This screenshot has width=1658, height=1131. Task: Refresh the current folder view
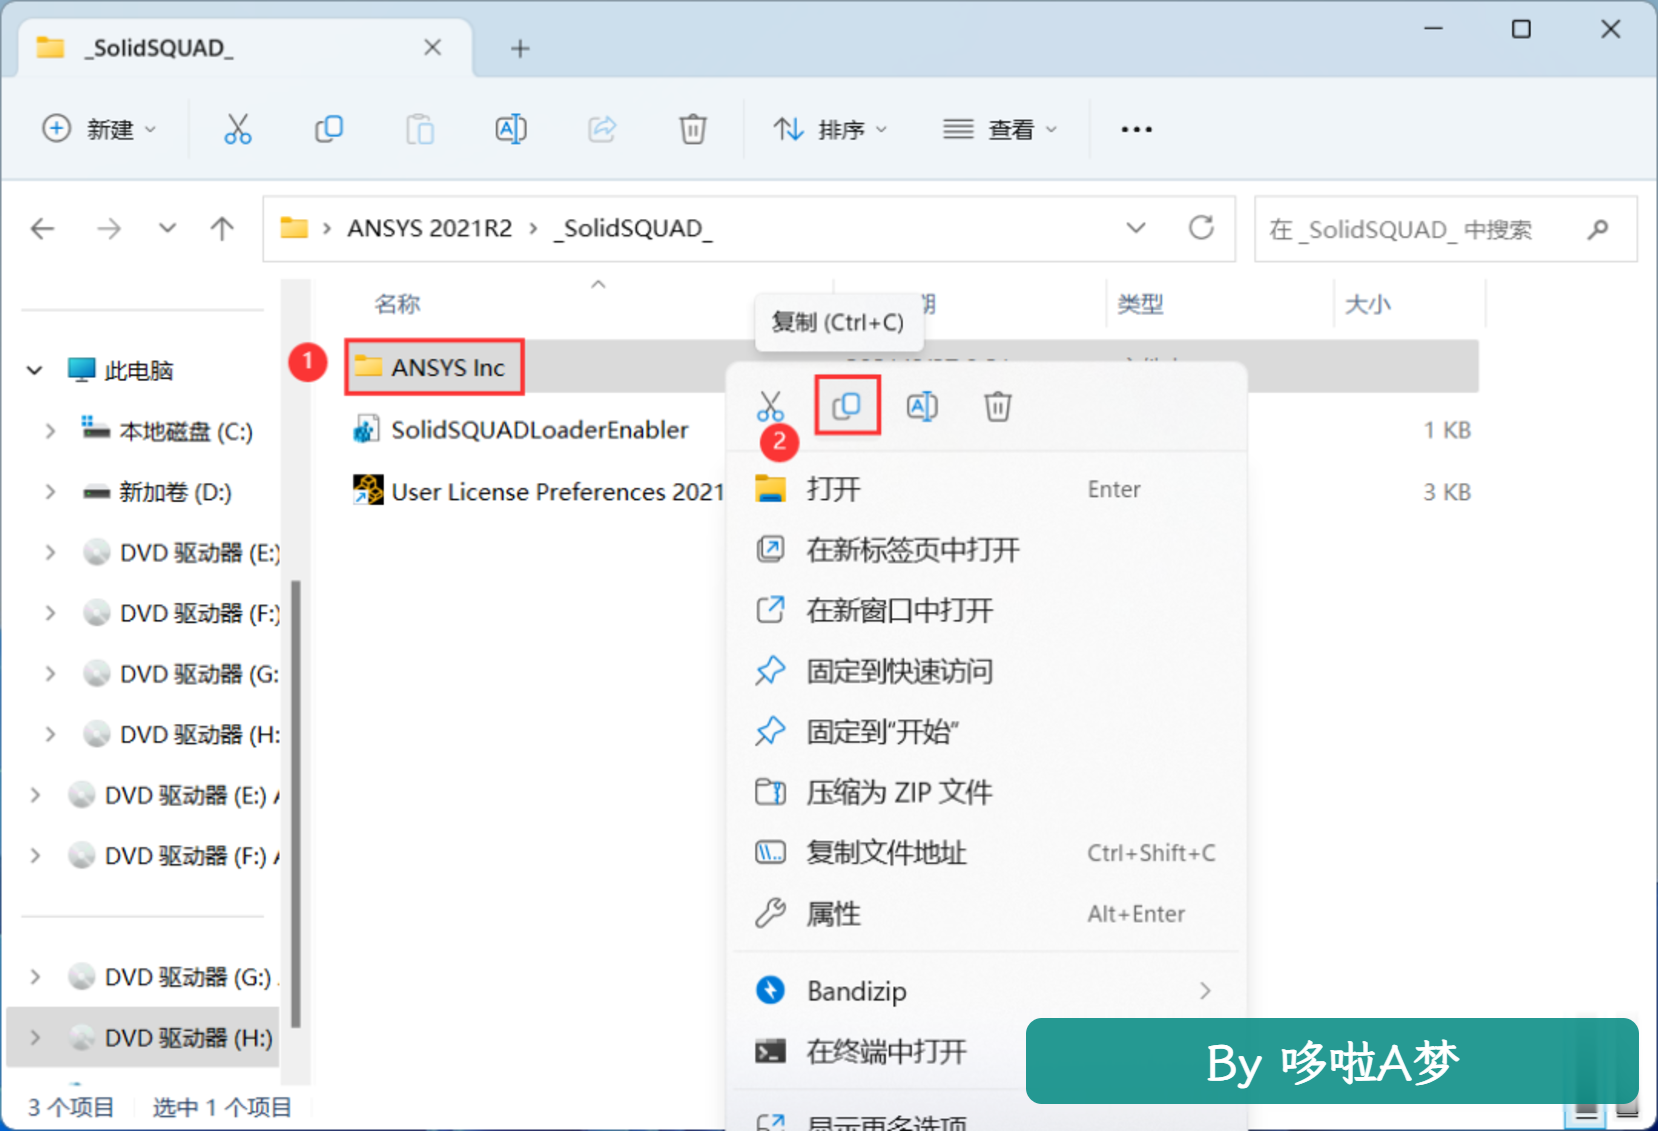1202,228
